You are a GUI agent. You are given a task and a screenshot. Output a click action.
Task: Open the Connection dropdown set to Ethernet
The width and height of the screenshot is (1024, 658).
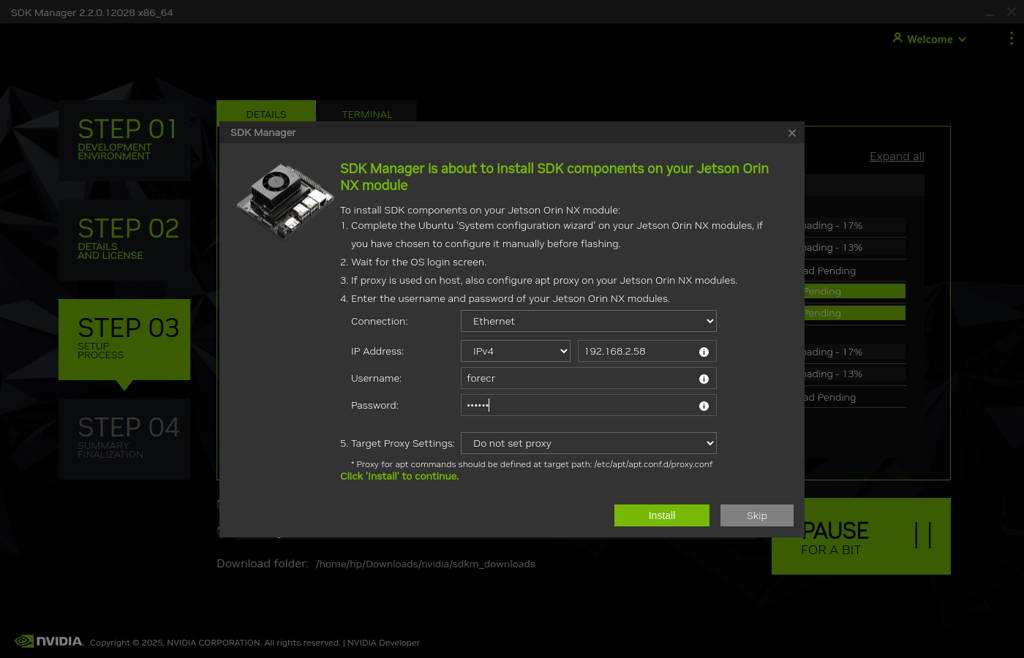(588, 321)
